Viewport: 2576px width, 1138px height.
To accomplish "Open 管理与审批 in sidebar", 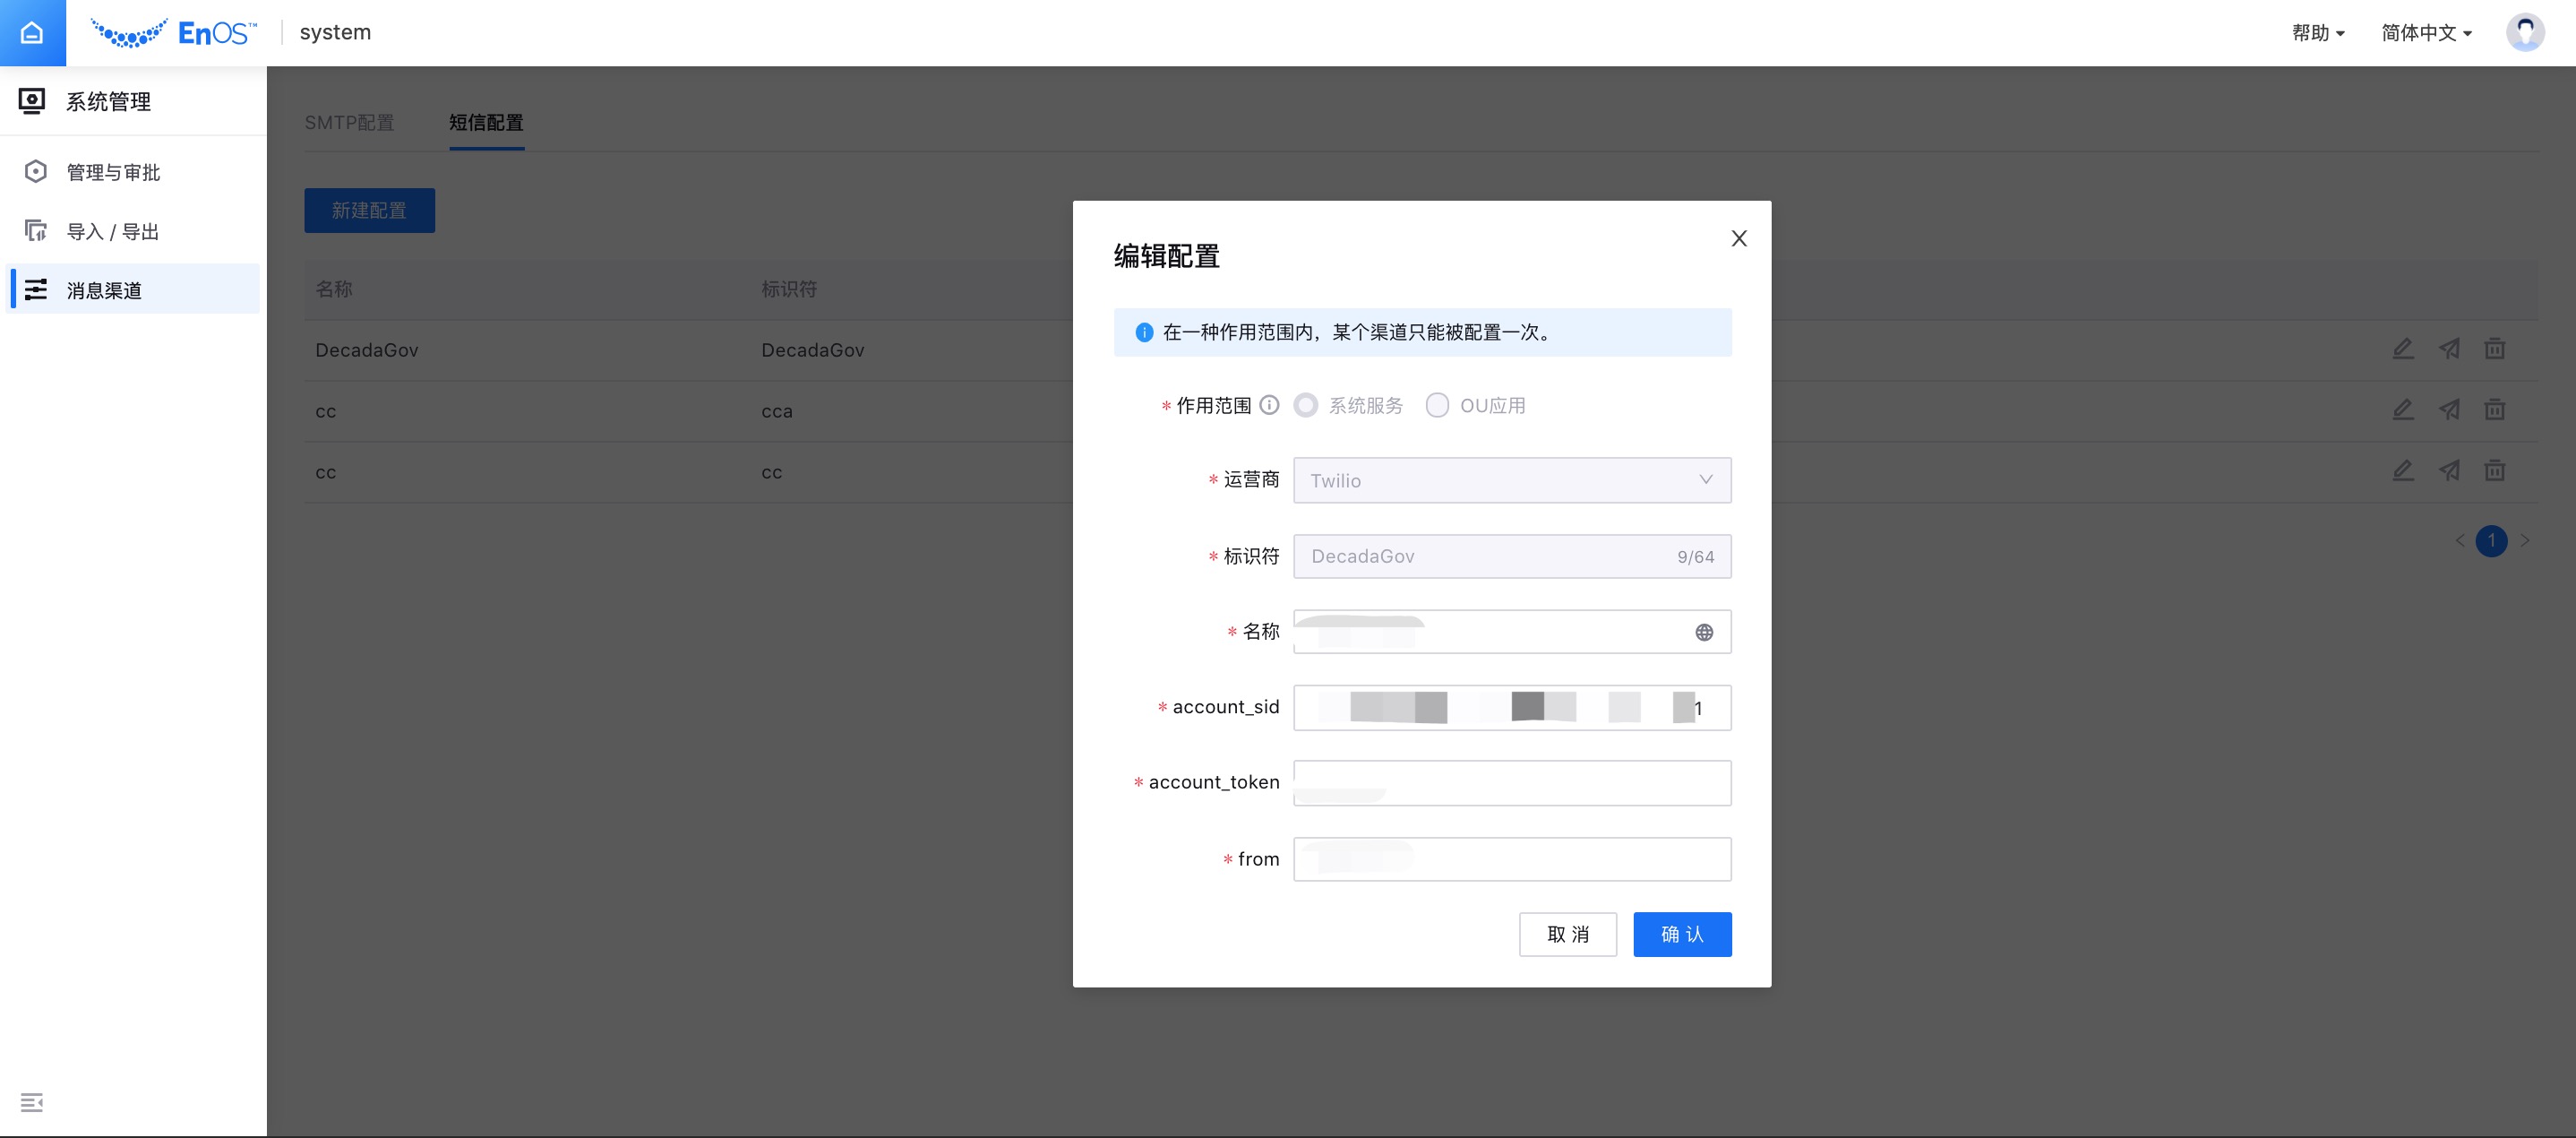I will coord(113,172).
